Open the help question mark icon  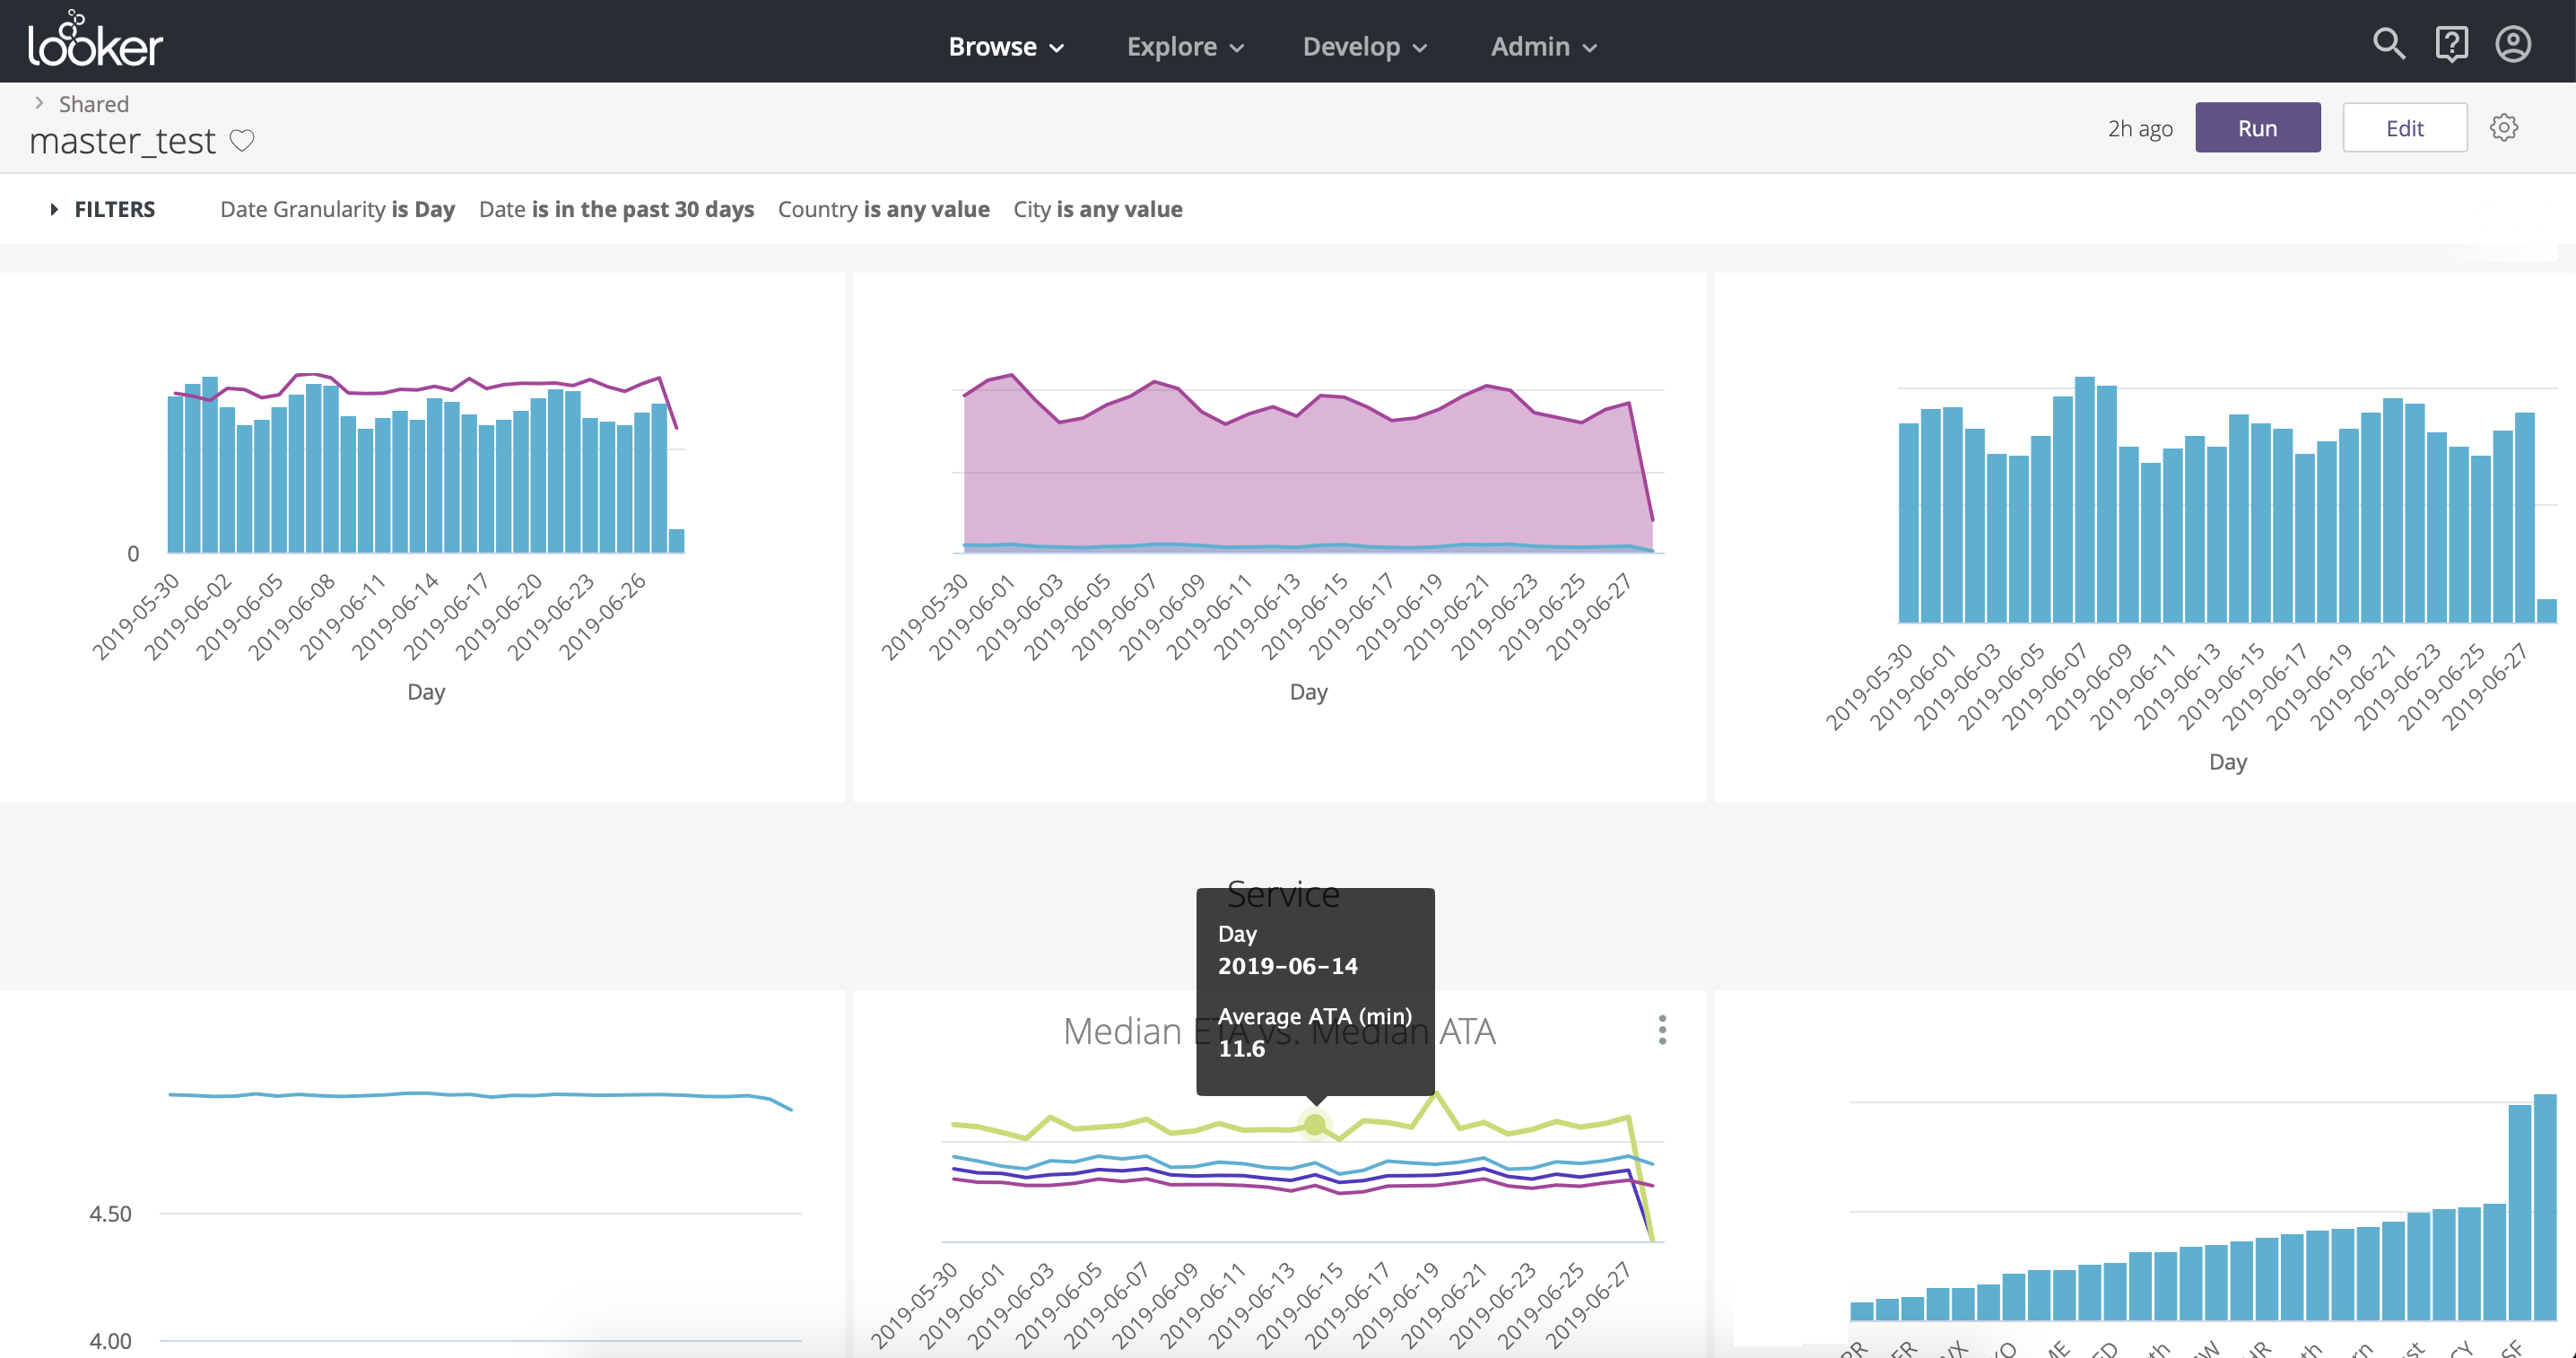[2451, 44]
